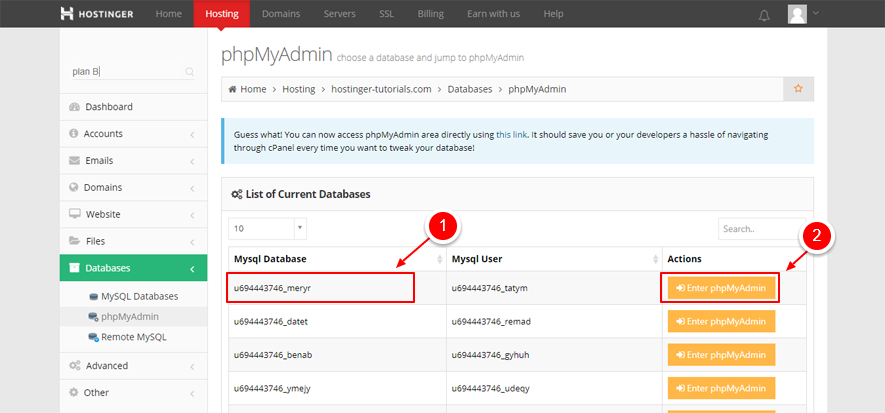885x413 pixels.
Task: Open Remote MySQL in sidebar
Action: [x=134, y=337]
